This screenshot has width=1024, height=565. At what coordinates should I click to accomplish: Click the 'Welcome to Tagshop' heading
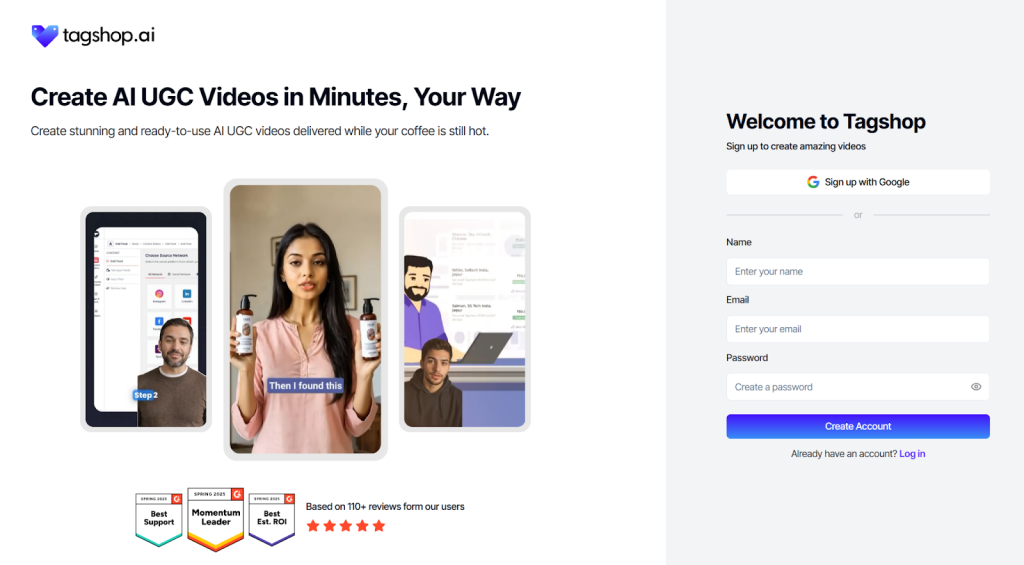(825, 121)
